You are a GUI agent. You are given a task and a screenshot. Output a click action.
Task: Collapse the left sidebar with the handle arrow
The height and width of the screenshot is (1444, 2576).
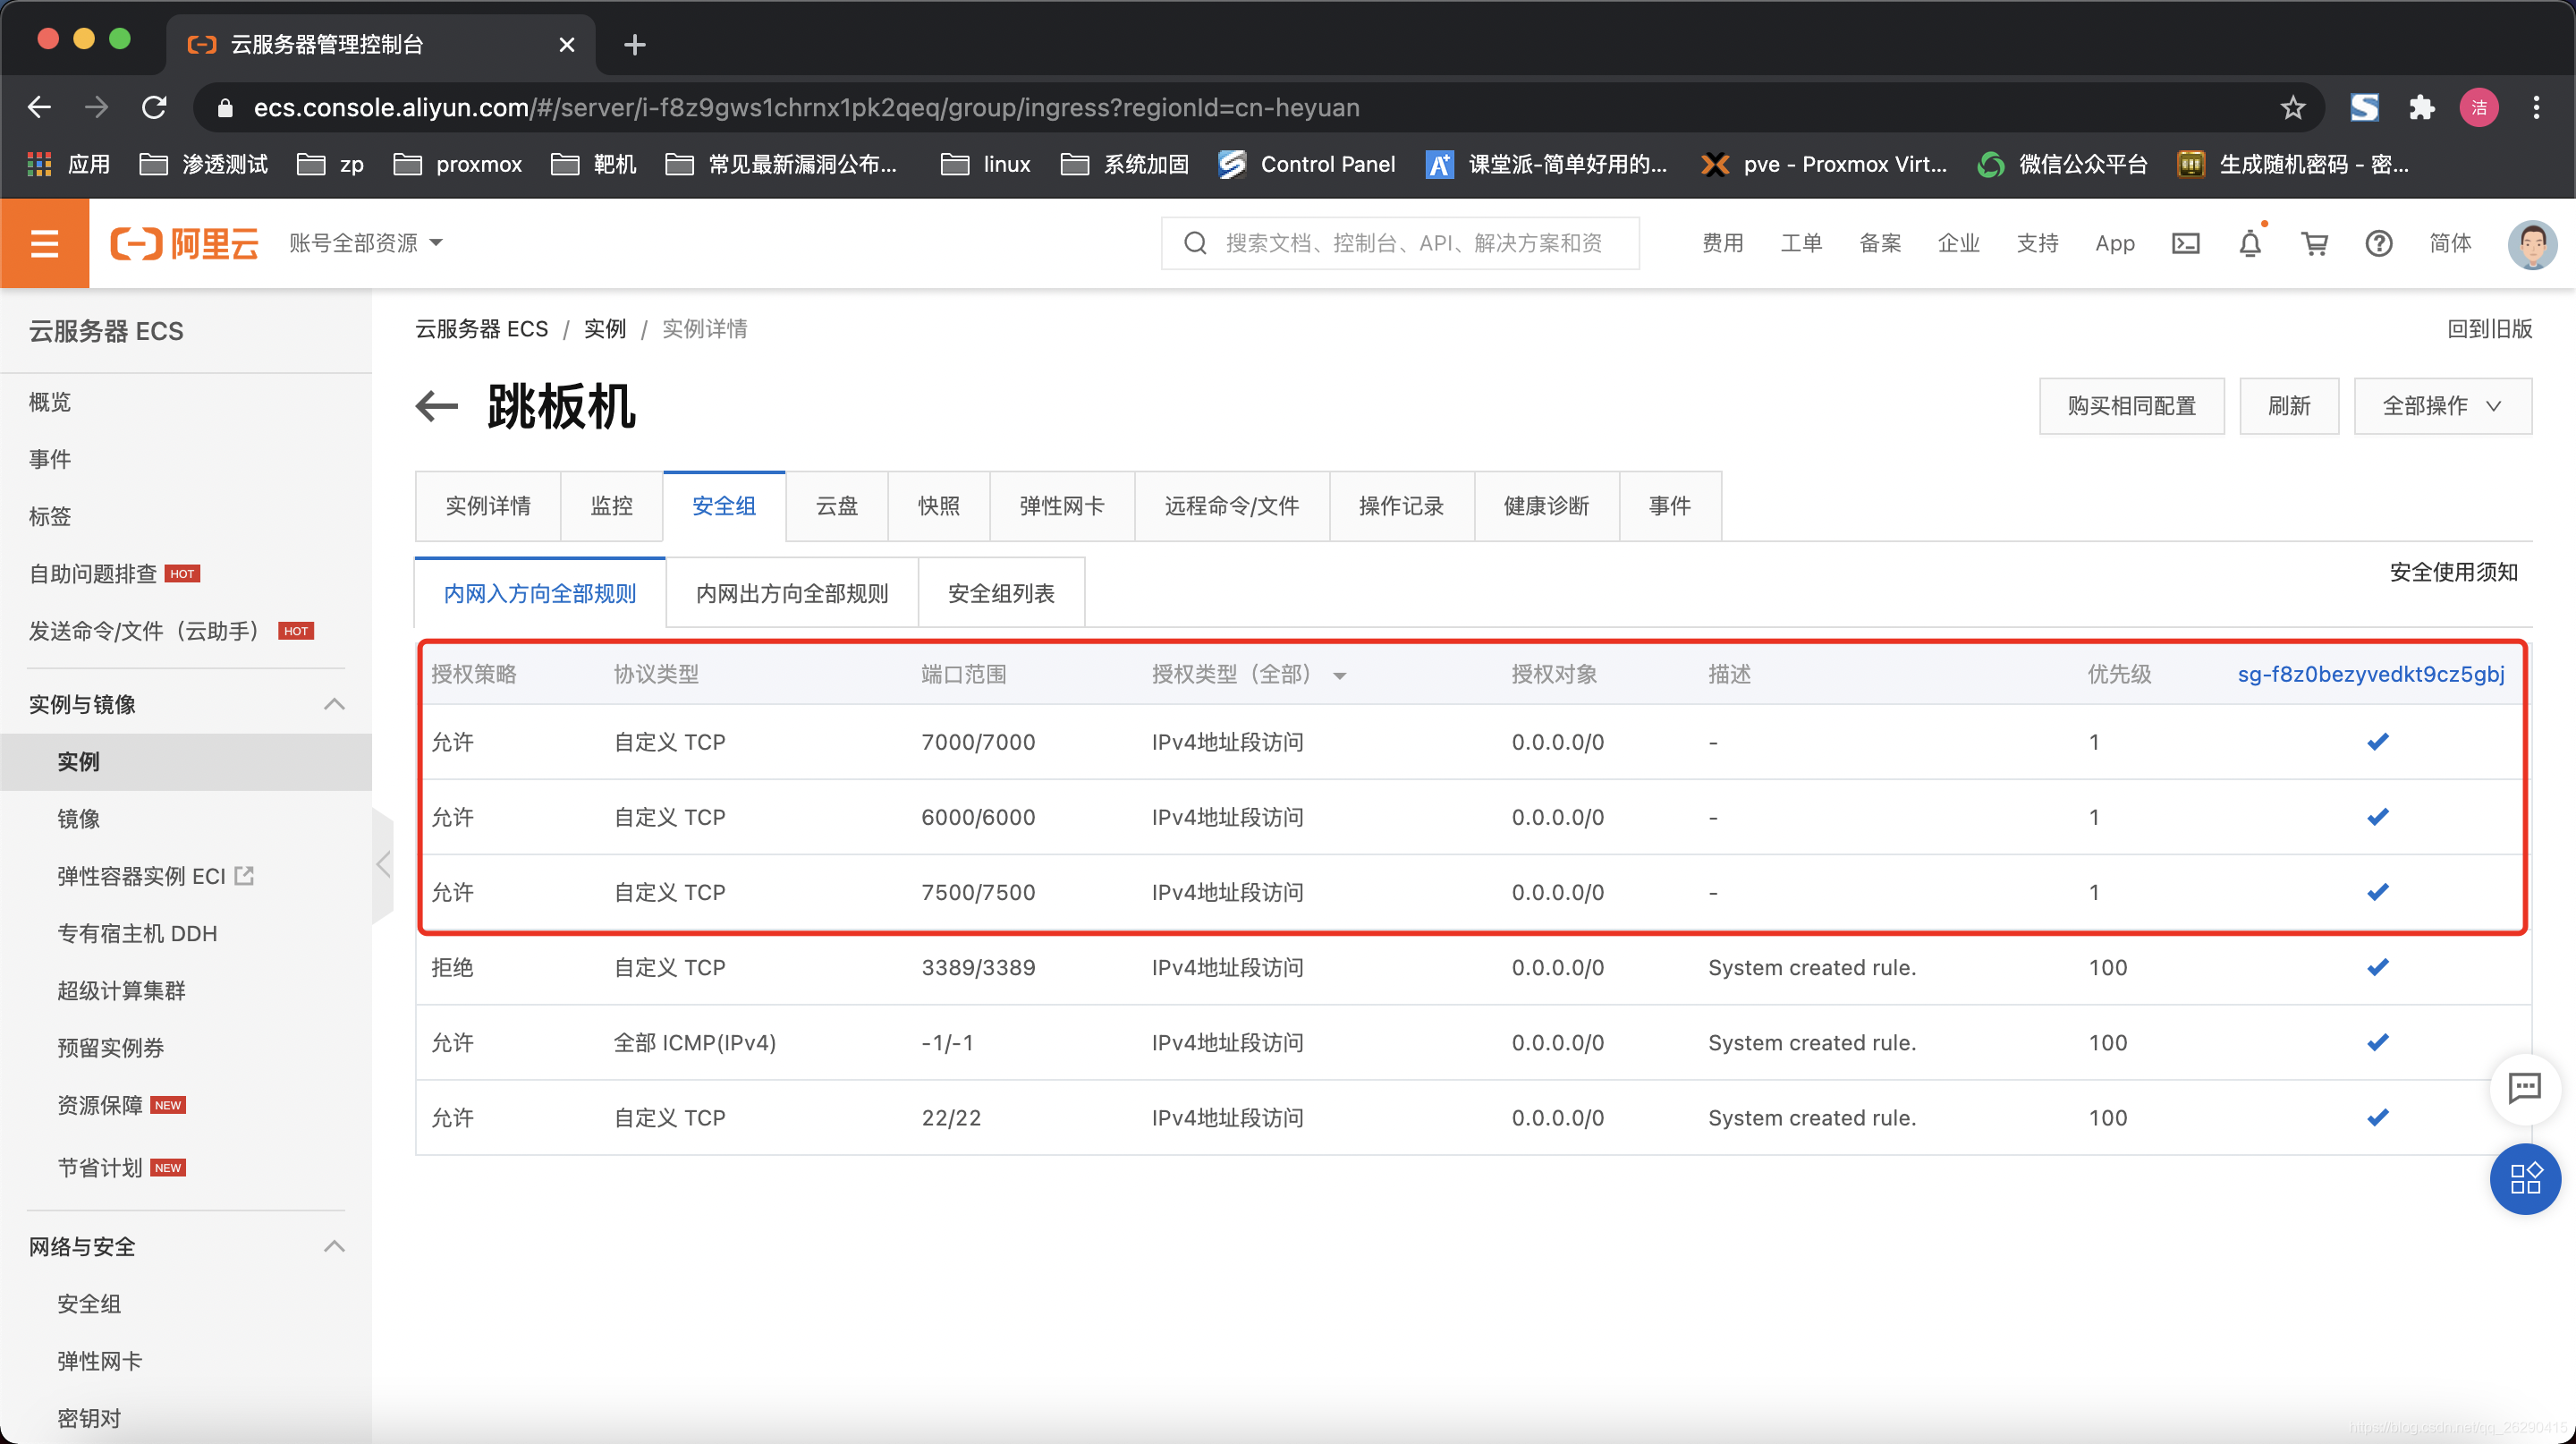pyautogui.click(x=383, y=865)
